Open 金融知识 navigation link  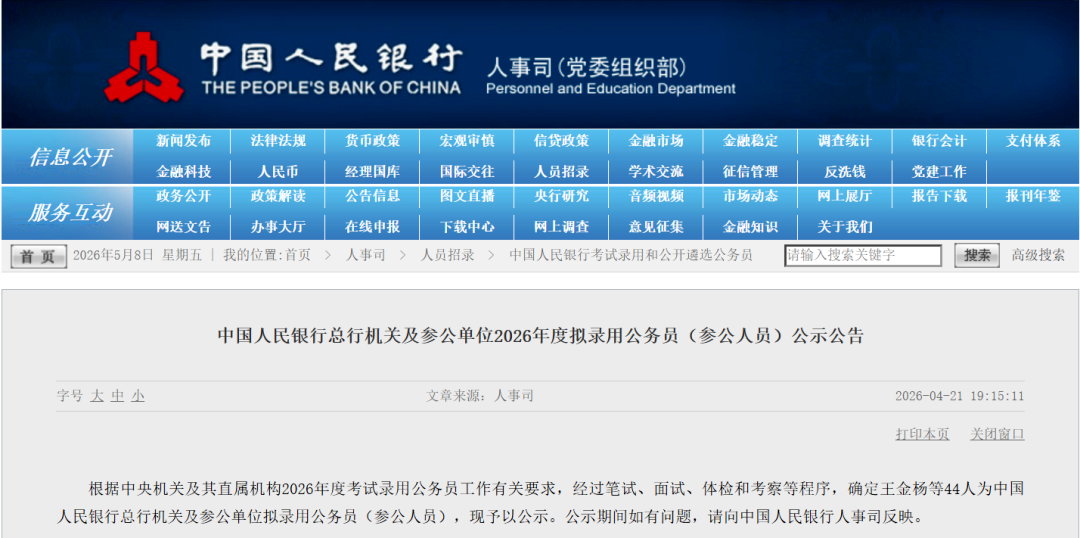click(x=750, y=227)
